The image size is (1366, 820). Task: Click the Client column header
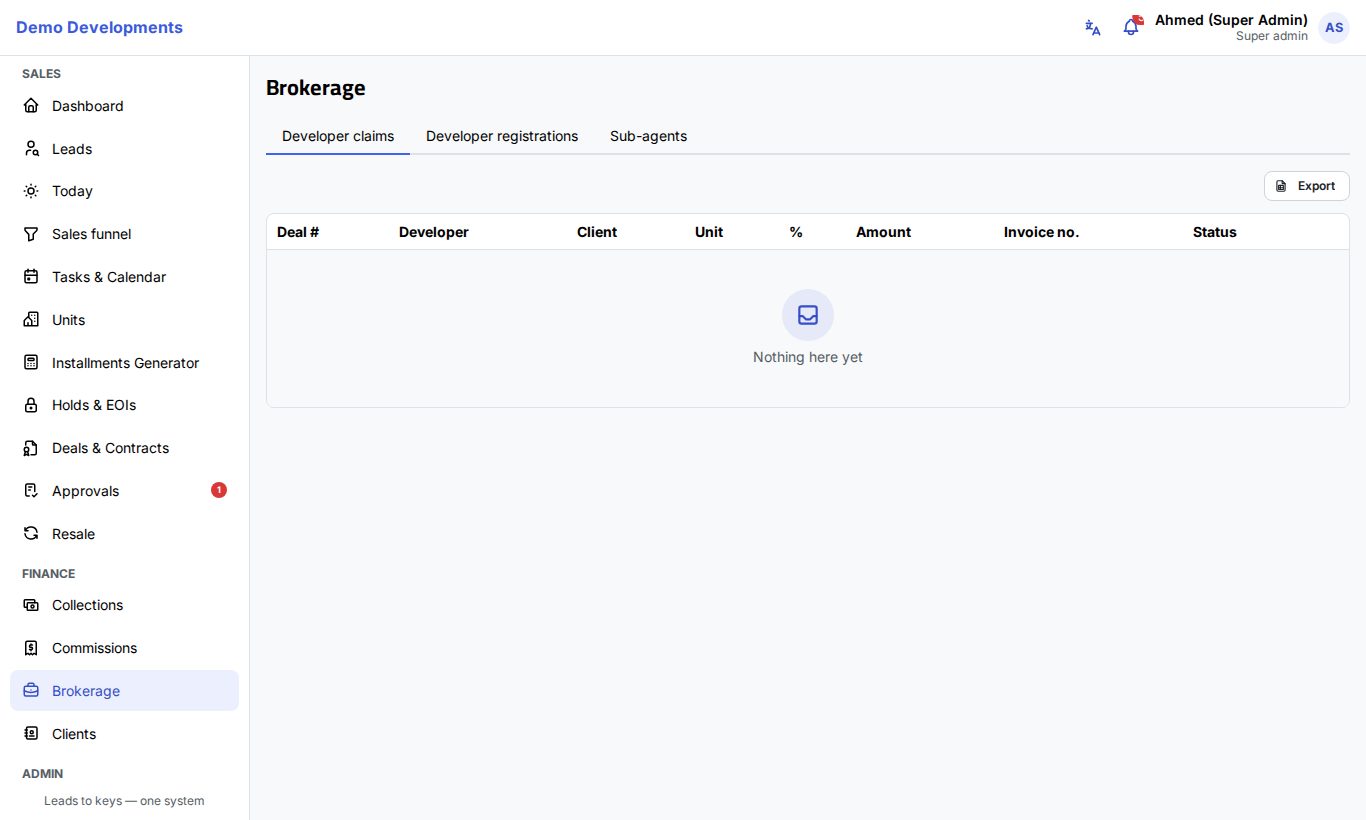coord(597,232)
